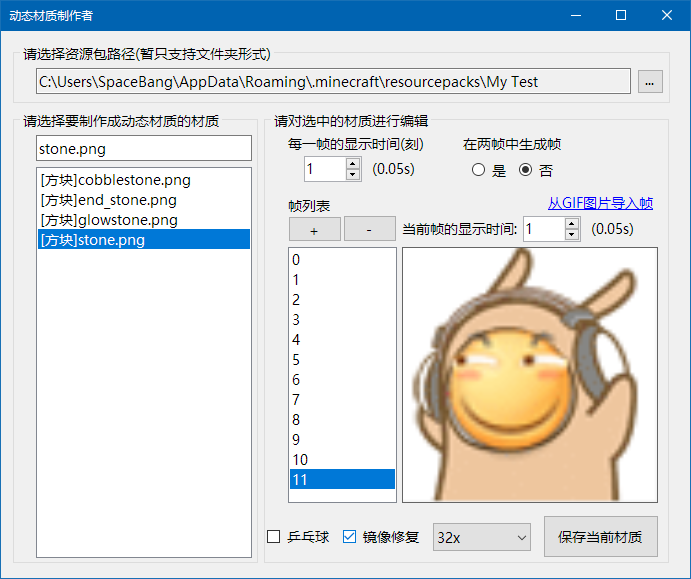Select frame 4 in the frame list

click(x=342, y=339)
